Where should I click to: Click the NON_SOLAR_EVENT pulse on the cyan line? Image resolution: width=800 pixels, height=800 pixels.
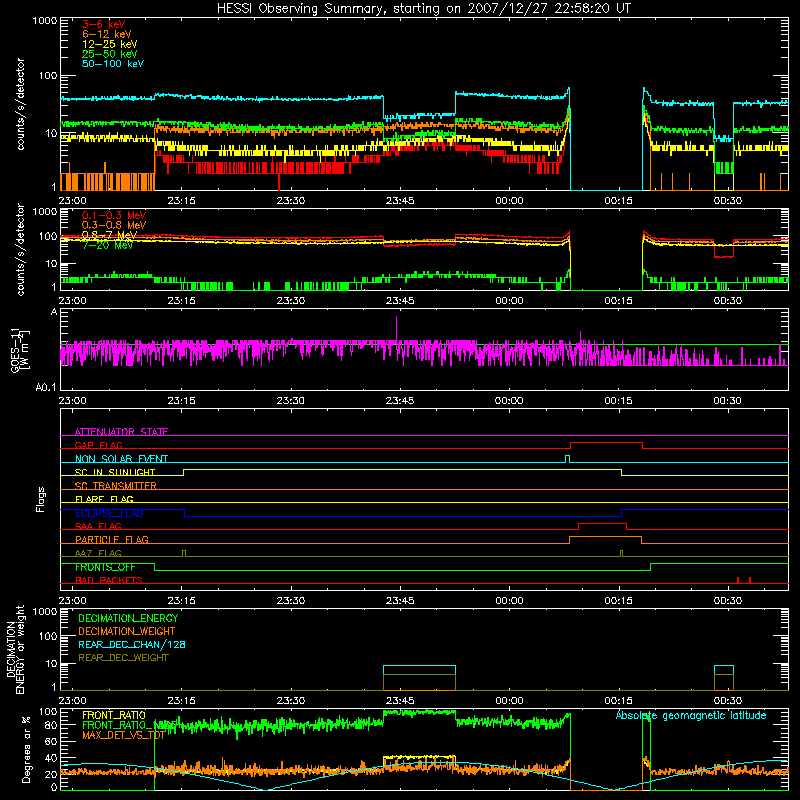coord(567,459)
